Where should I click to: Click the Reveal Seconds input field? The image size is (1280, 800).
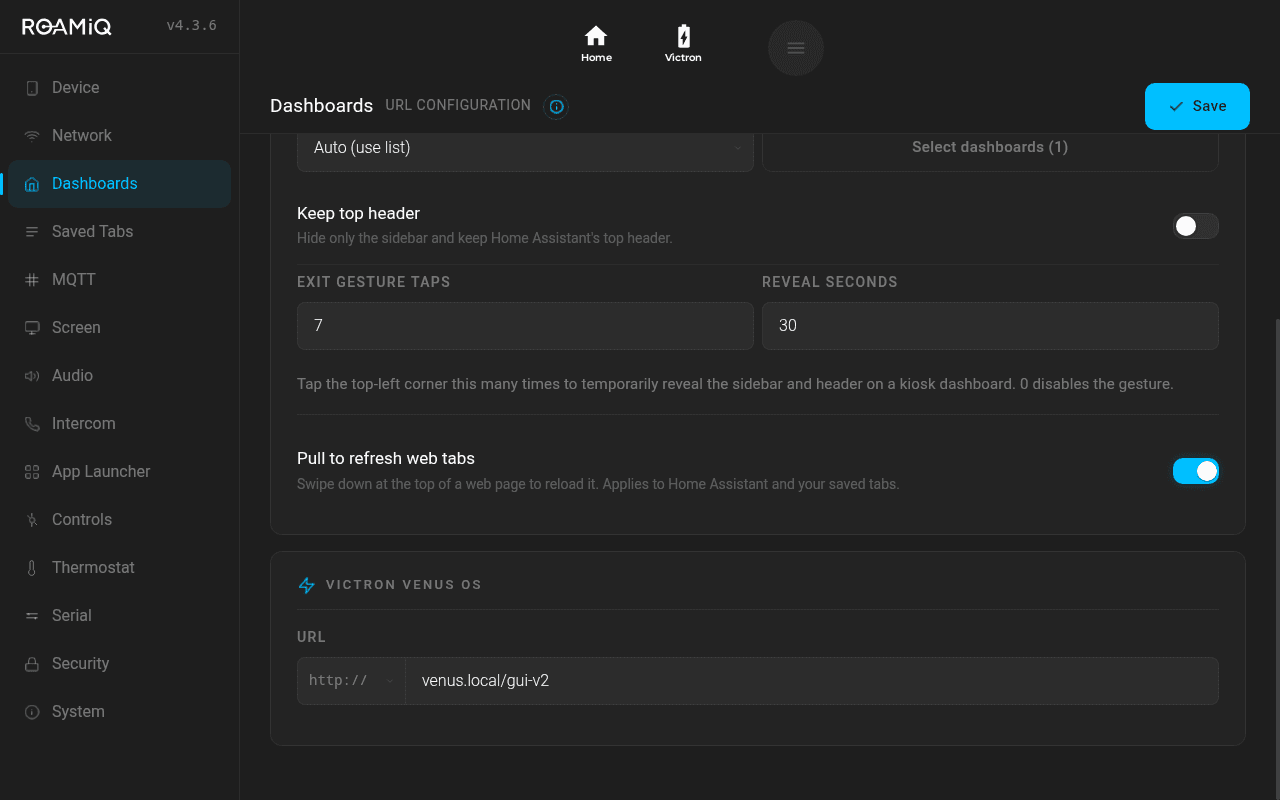[990, 326]
